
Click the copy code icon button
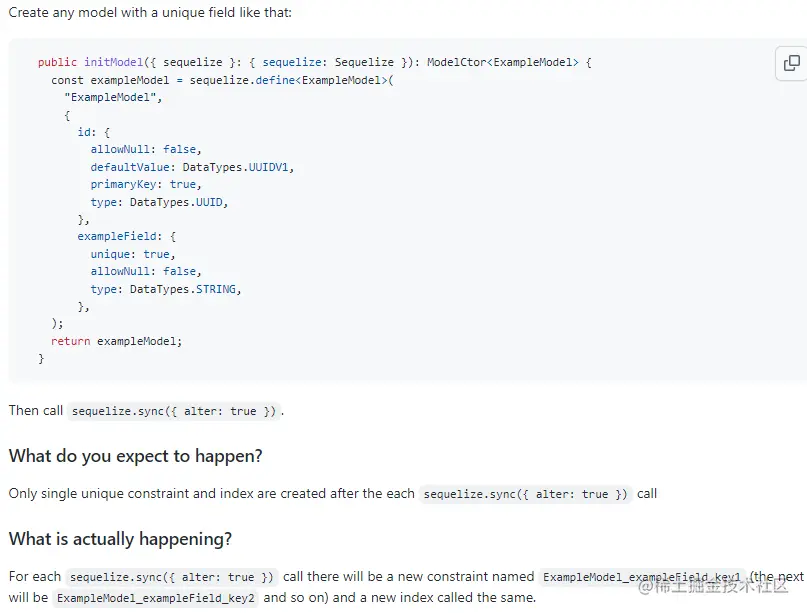coord(791,63)
